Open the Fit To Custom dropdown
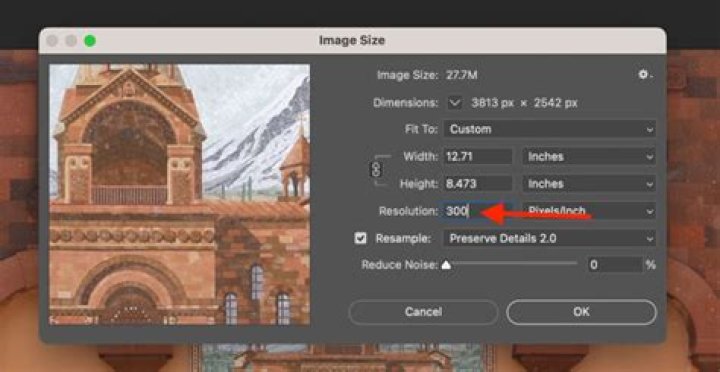The image size is (720, 372). [550, 129]
